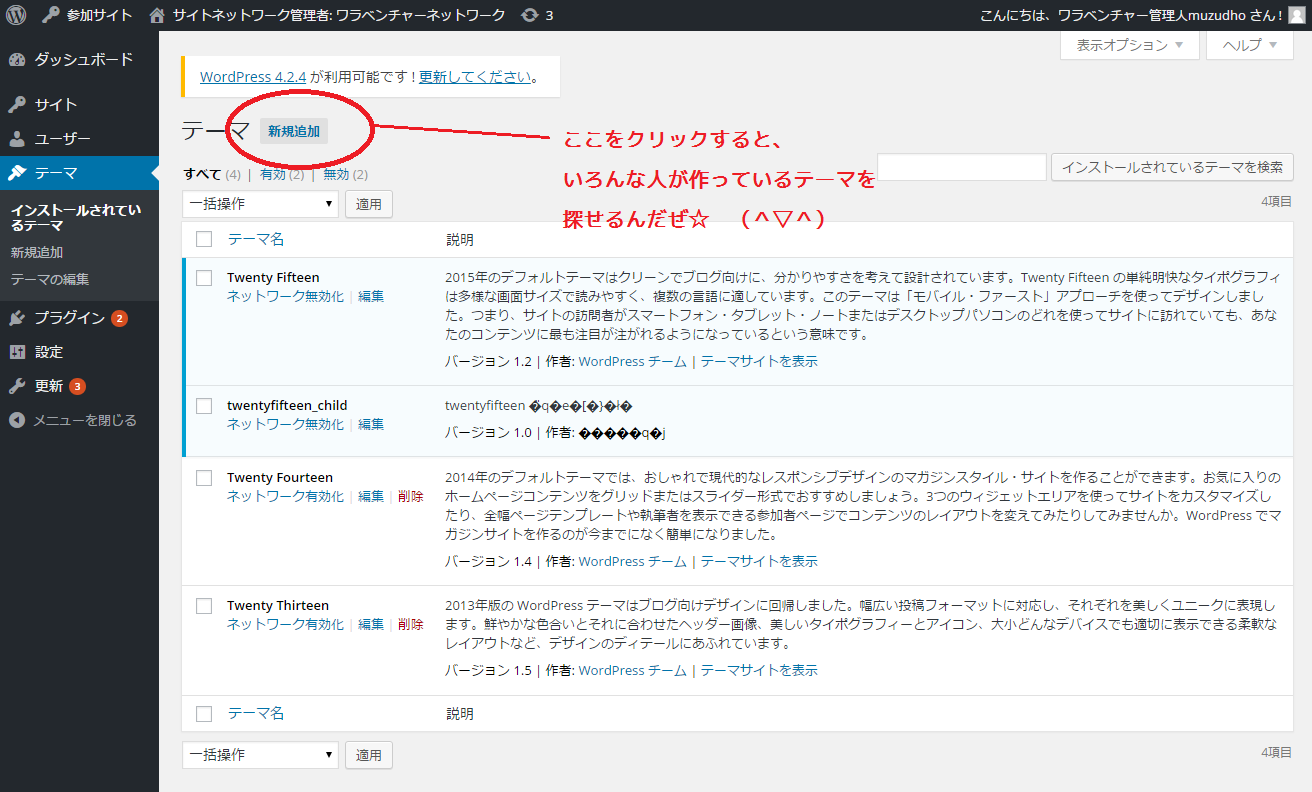Click the インストールされているテーマを検索 button

[1172, 167]
